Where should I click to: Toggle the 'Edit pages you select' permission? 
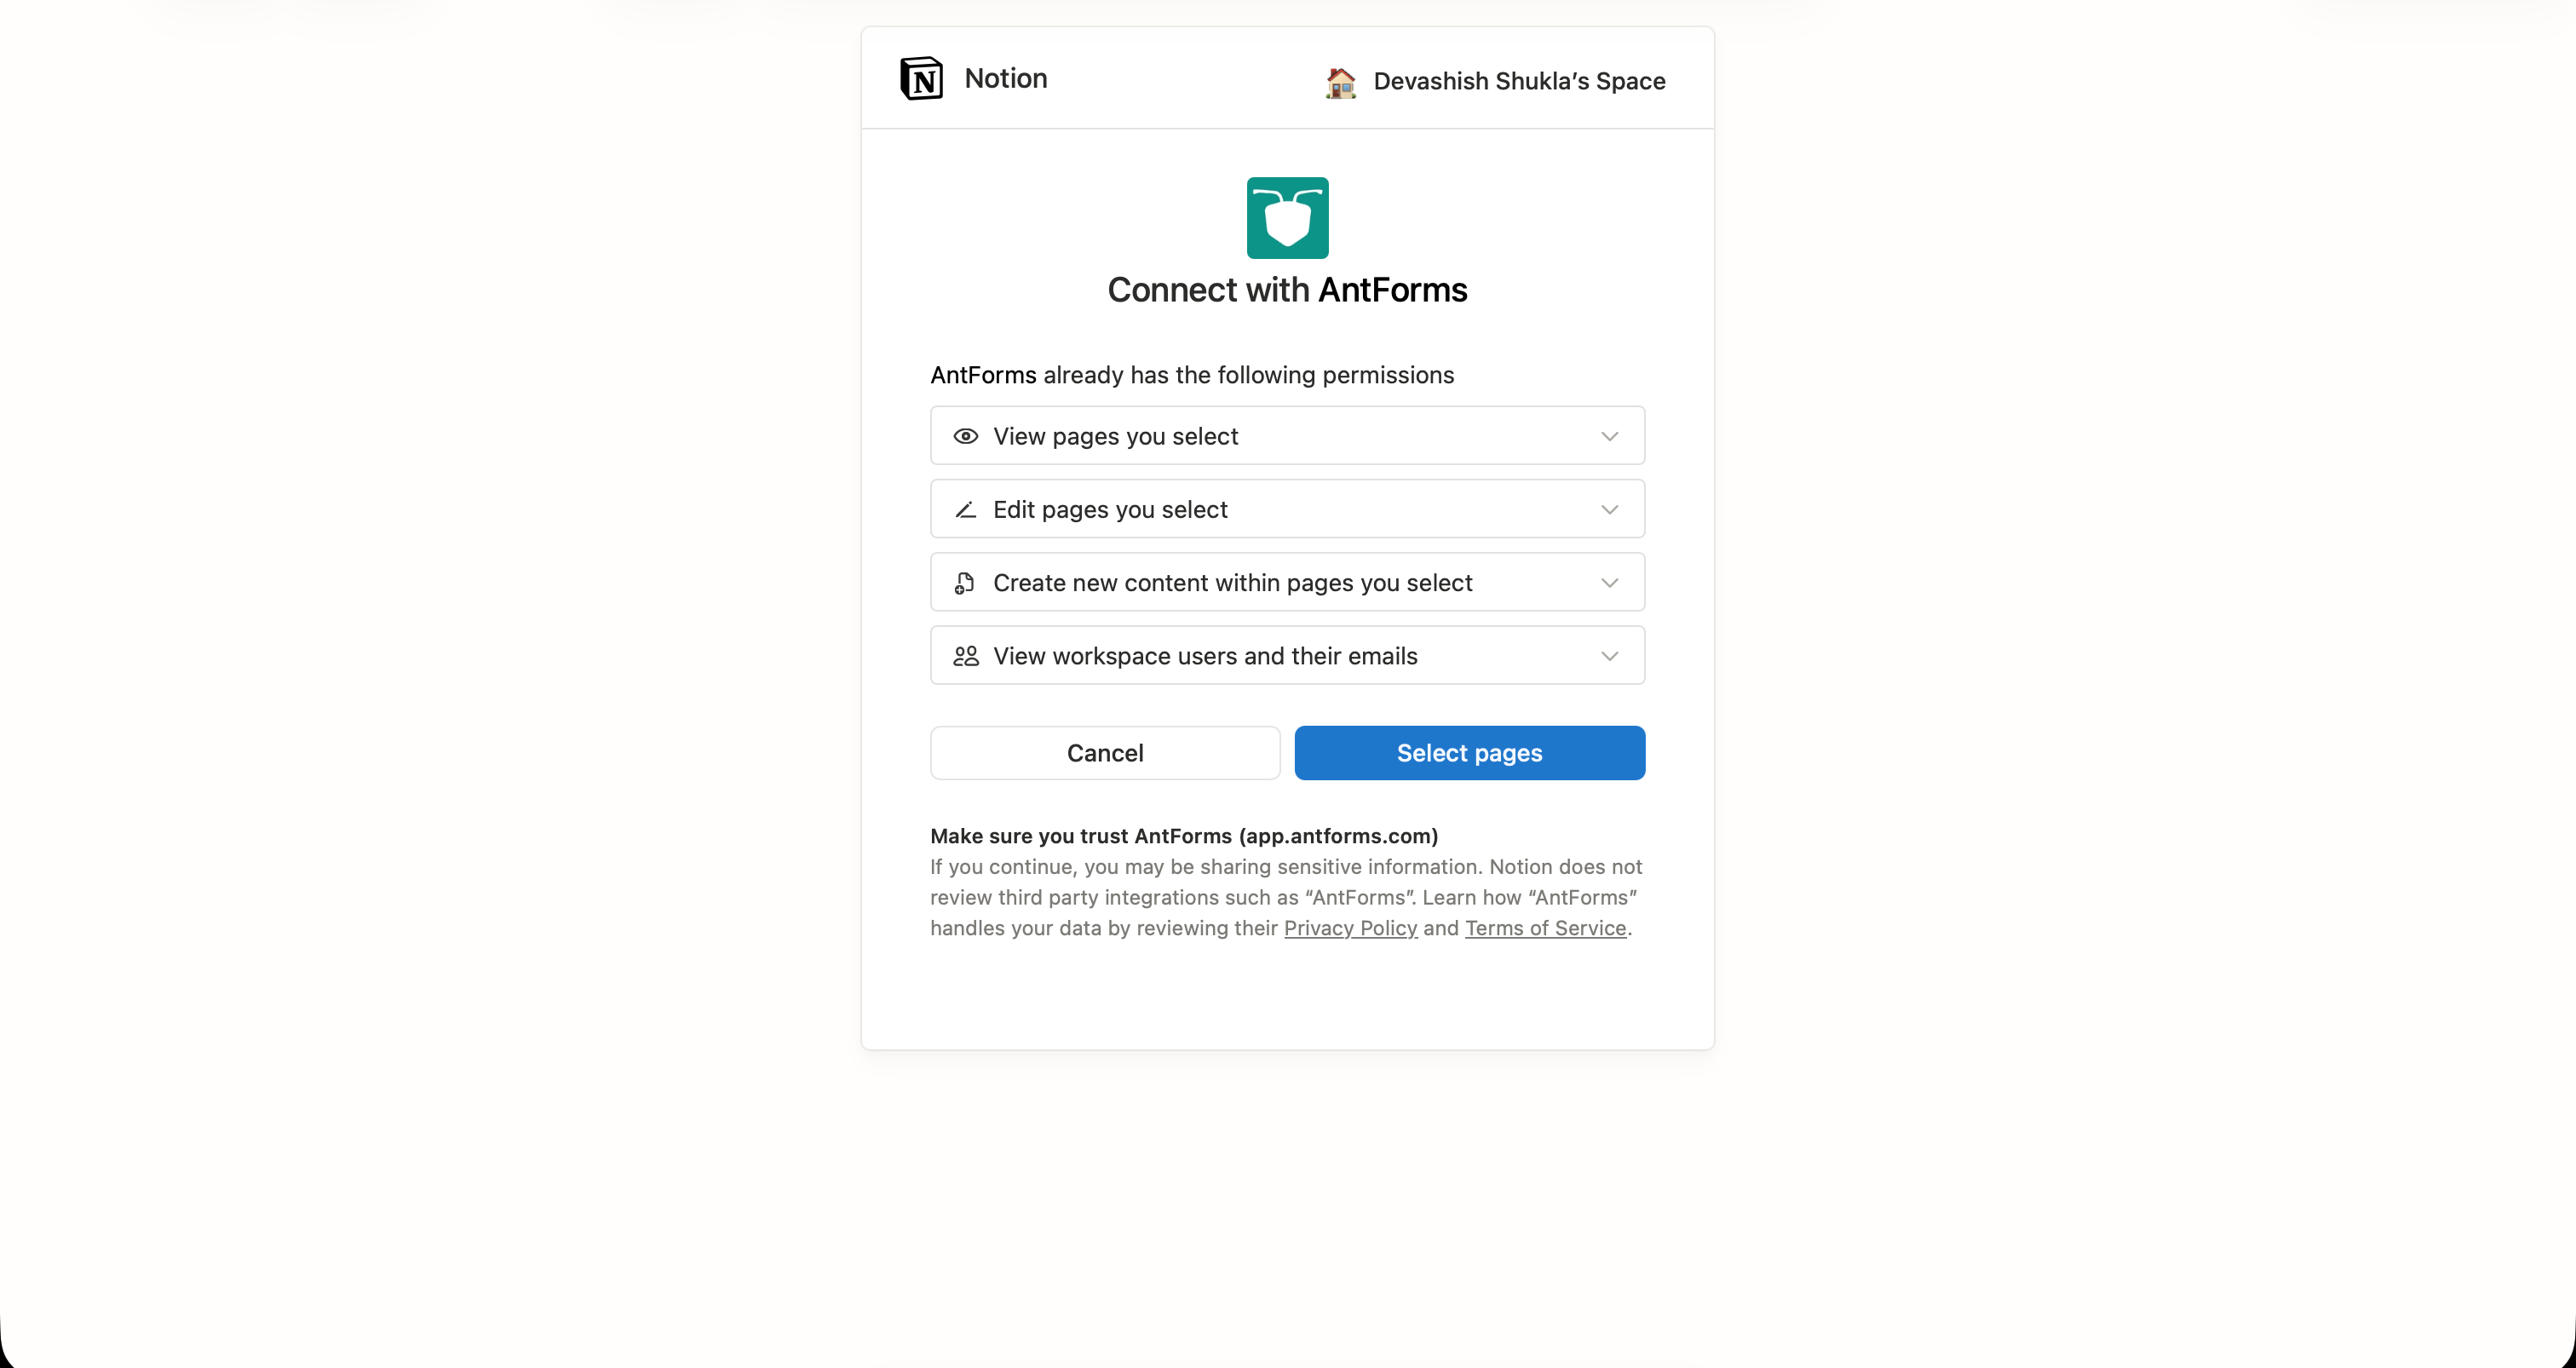(x=1286, y=508)
